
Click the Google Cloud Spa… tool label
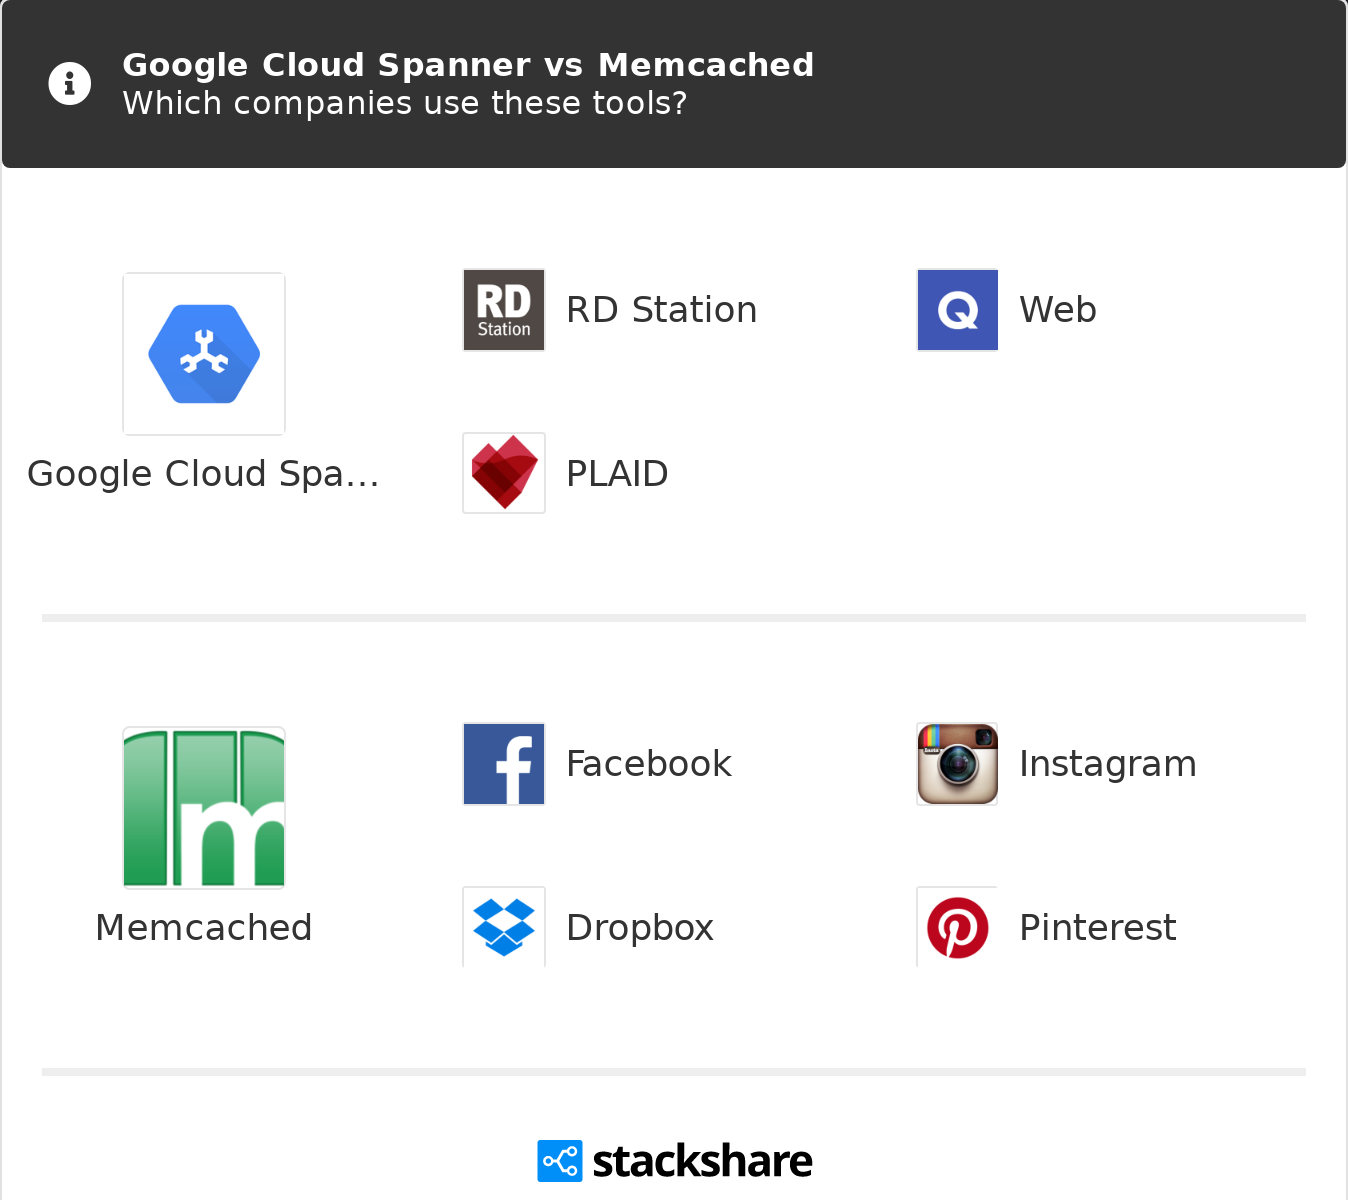click(x=203, y=474)
